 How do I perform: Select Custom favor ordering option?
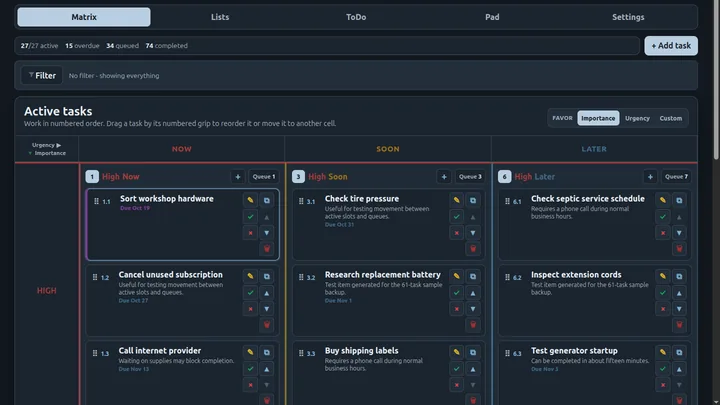670,118
